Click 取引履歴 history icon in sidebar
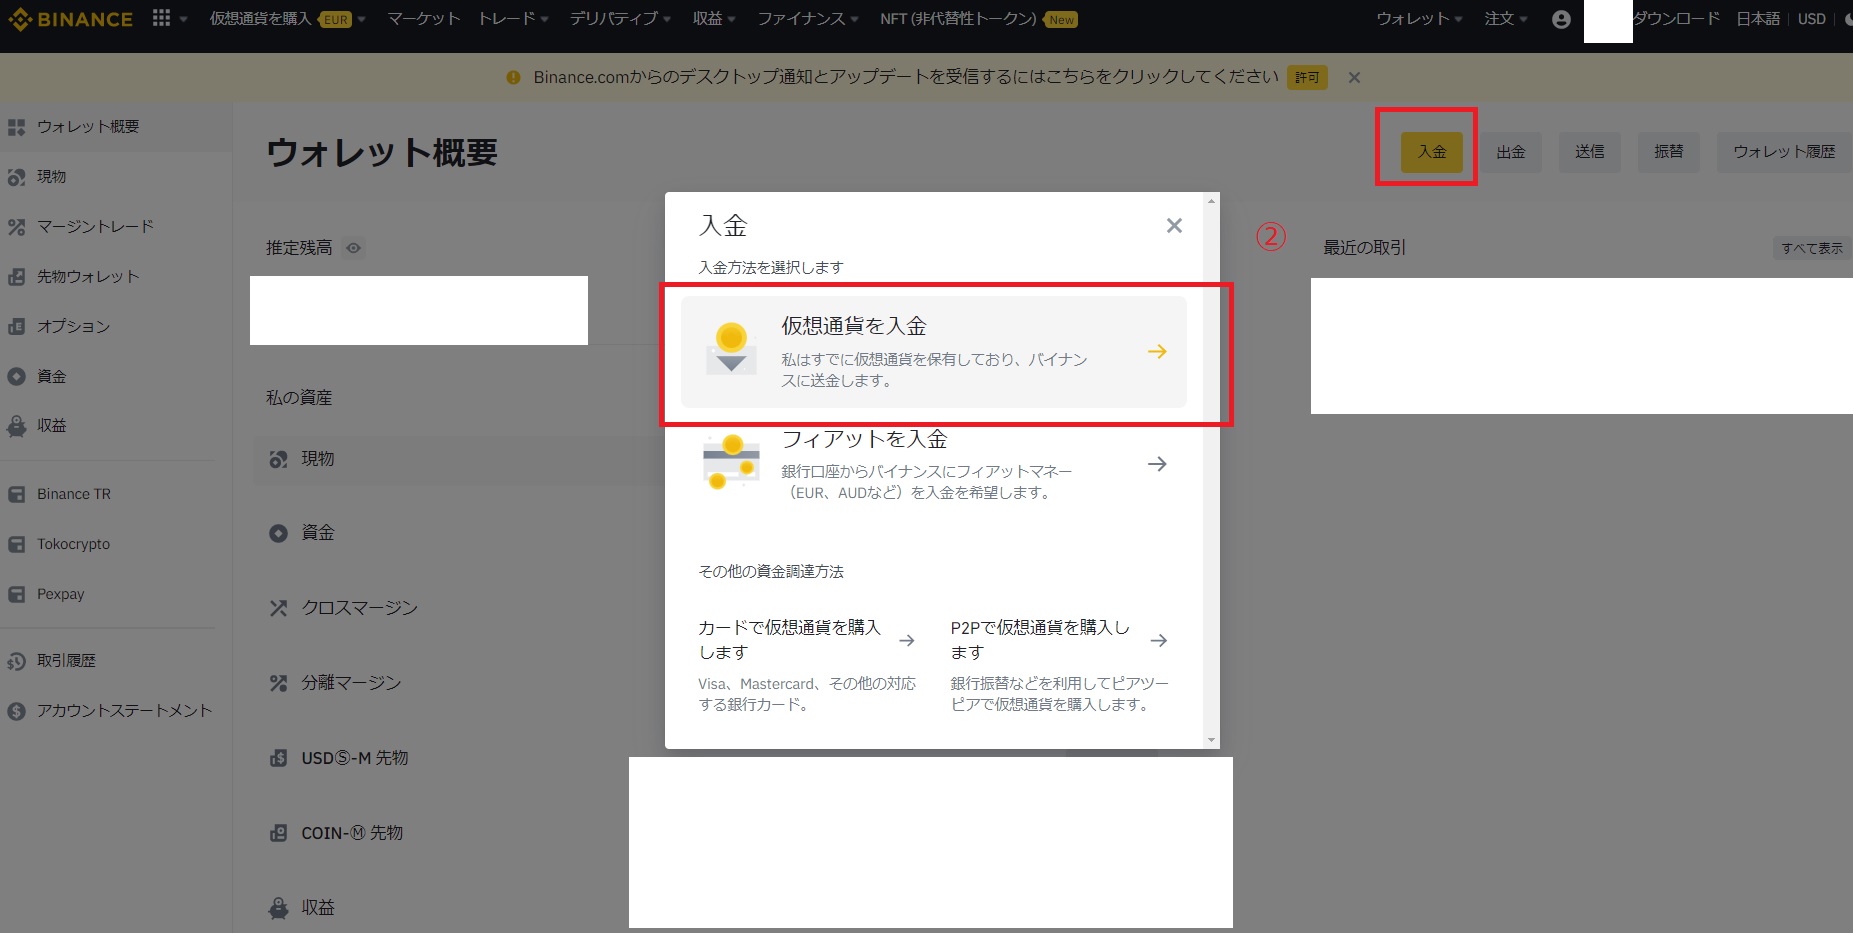The width and height of the screenshot is (1853, 933). (x=16, y=661)
